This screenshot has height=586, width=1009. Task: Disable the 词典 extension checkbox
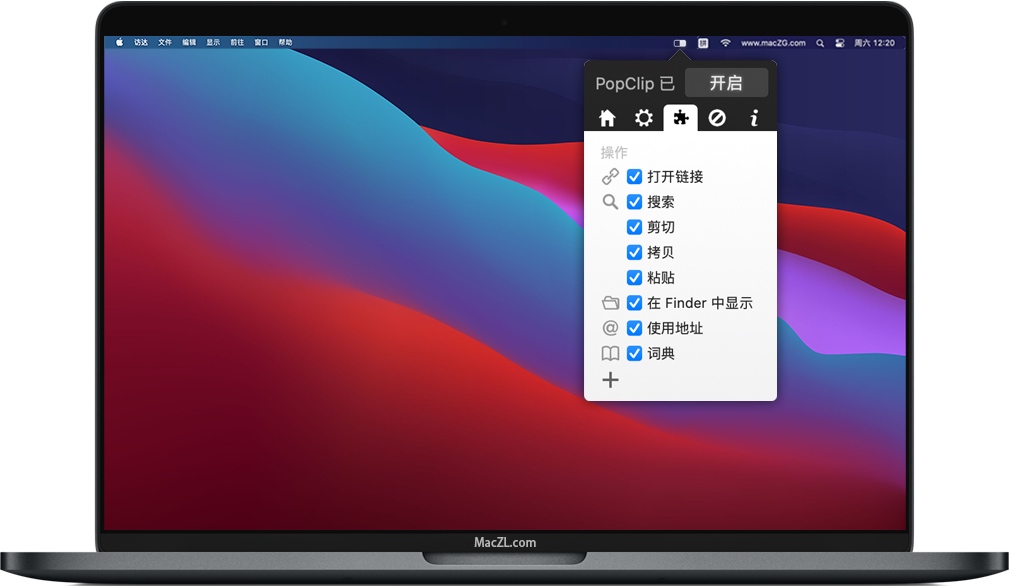tap(634, 353)
